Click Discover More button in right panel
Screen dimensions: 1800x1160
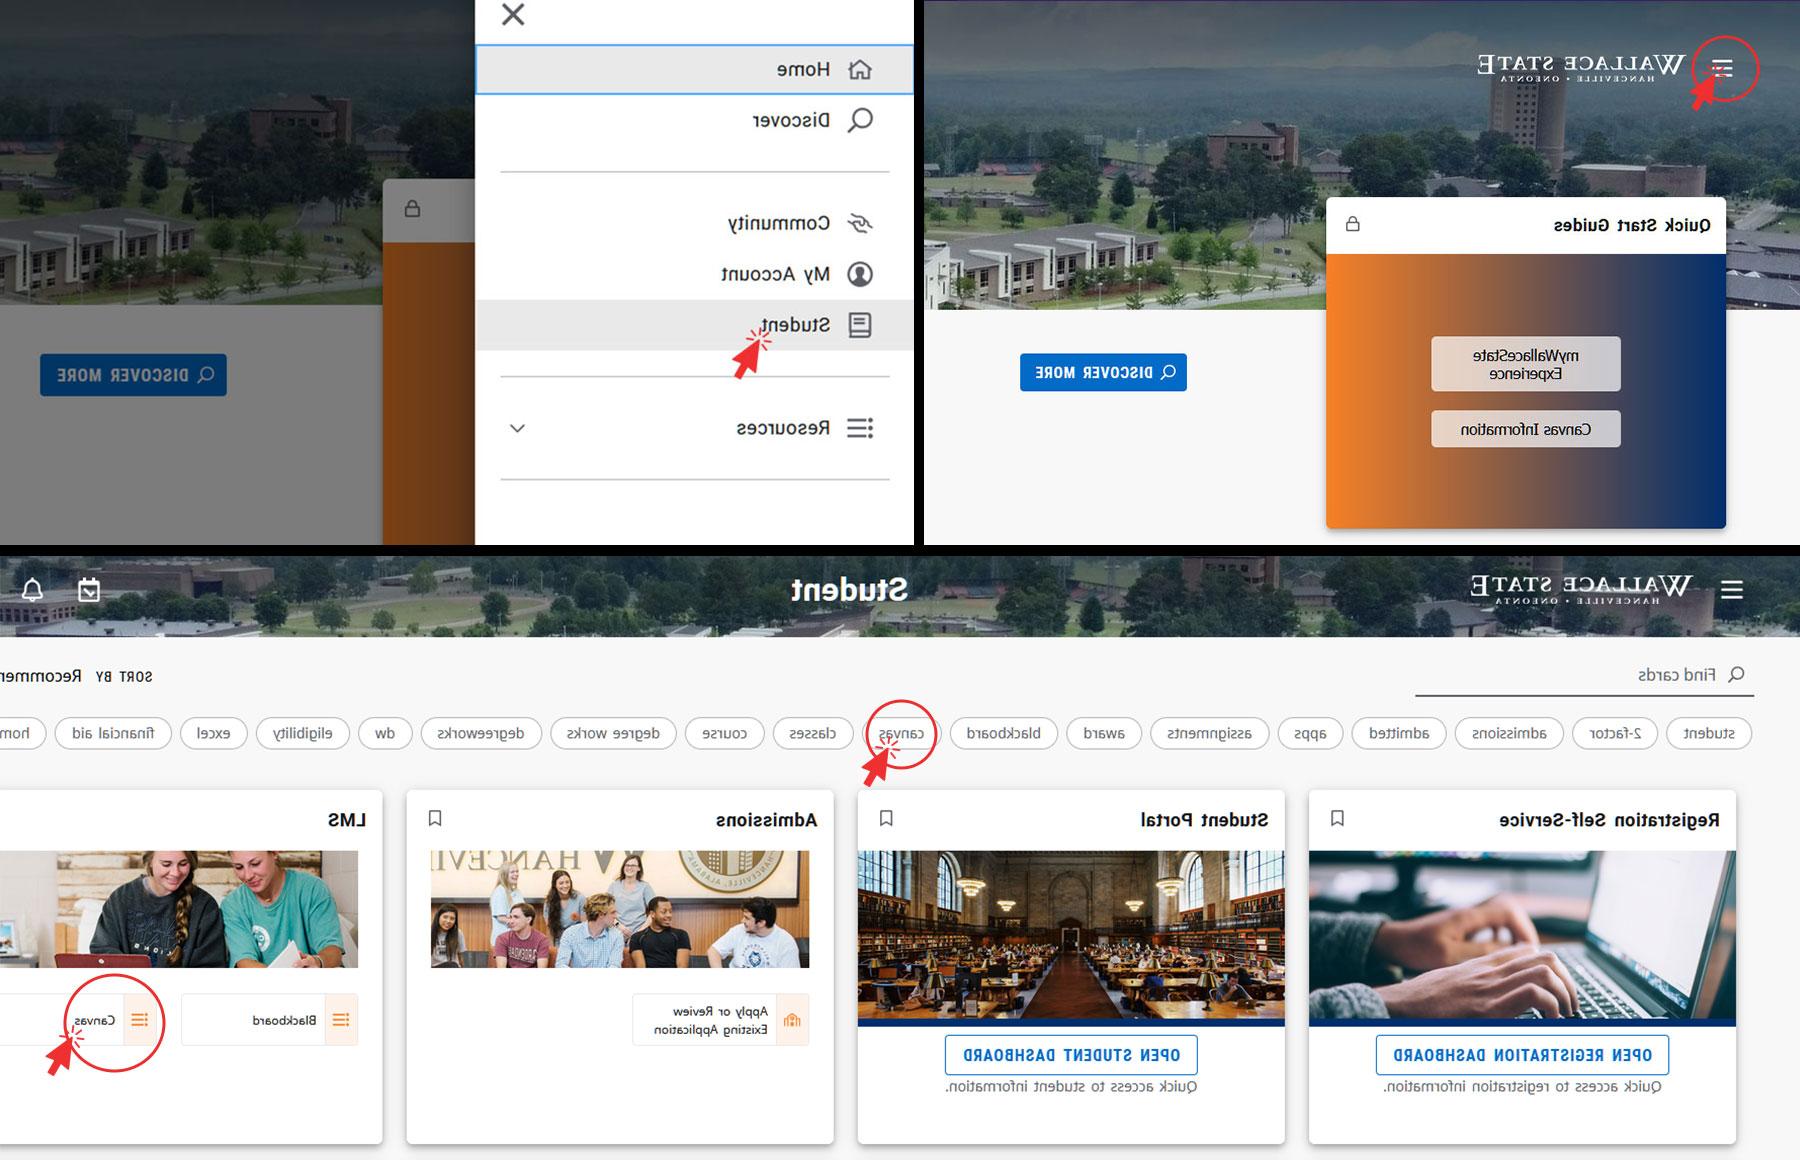tap(1103, 372)
